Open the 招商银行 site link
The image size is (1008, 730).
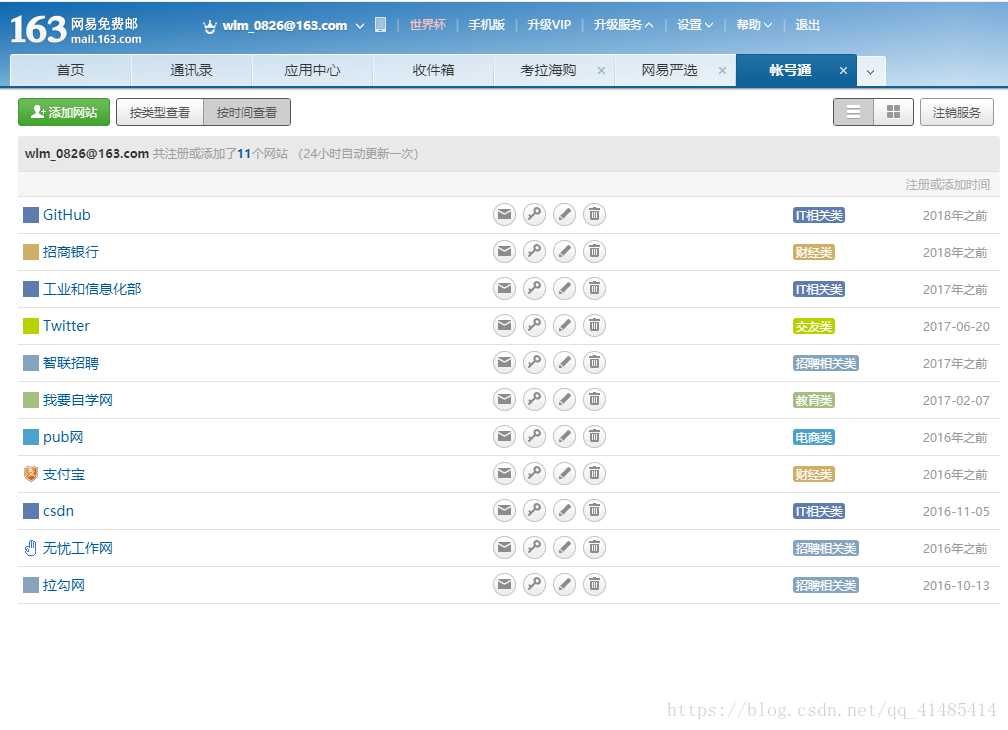tap(71, 252)
